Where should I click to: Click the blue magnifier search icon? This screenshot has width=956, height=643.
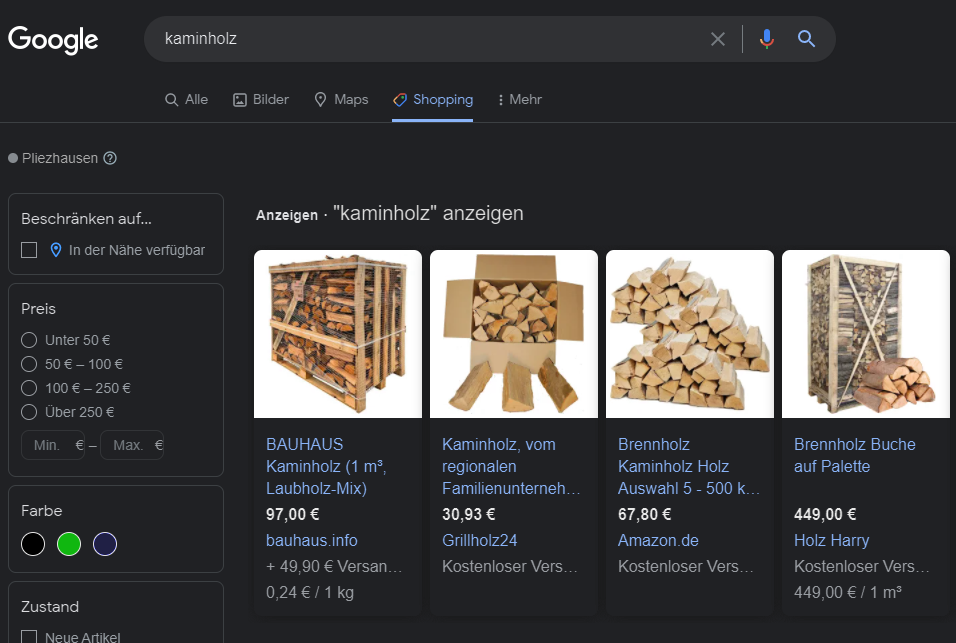[806, 39]
